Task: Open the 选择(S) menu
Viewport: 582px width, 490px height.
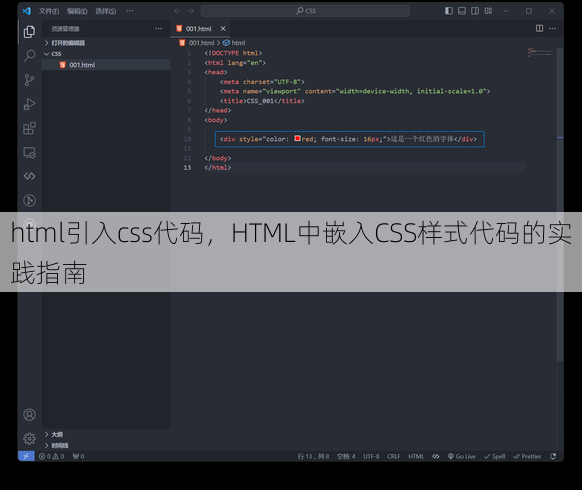Action: (106, 11)
